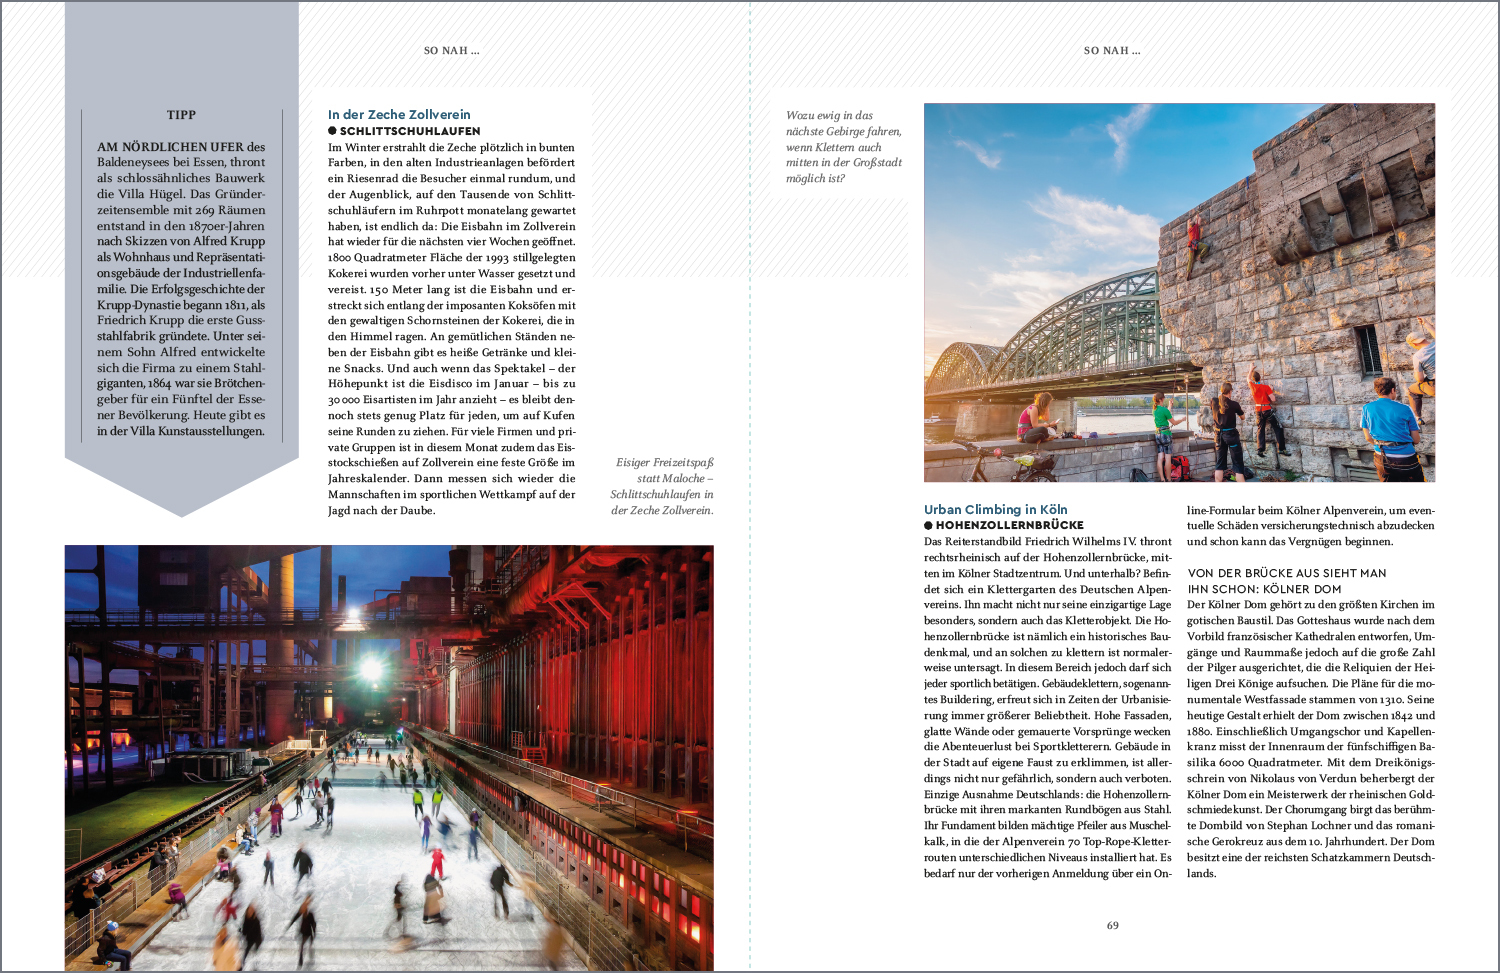Click page number 69
This screenshot has height=973, width=1500.
point(1112,926)
